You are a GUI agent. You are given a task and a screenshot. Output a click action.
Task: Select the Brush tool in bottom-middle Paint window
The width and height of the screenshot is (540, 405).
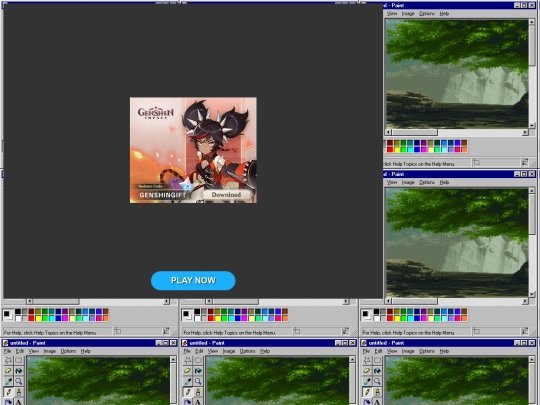[198, 392]
